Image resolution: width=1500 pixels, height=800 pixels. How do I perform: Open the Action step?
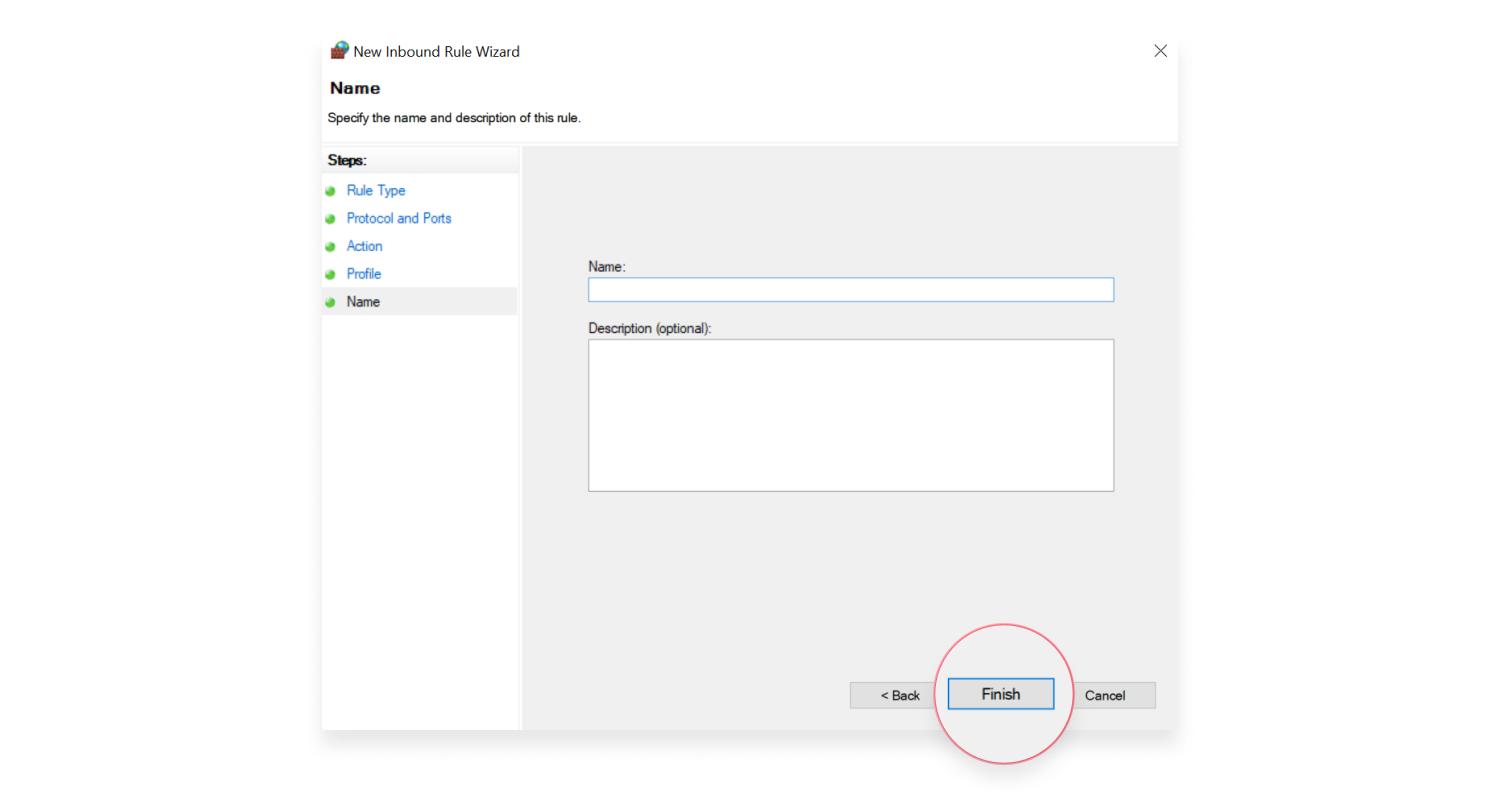coord(364,246)
